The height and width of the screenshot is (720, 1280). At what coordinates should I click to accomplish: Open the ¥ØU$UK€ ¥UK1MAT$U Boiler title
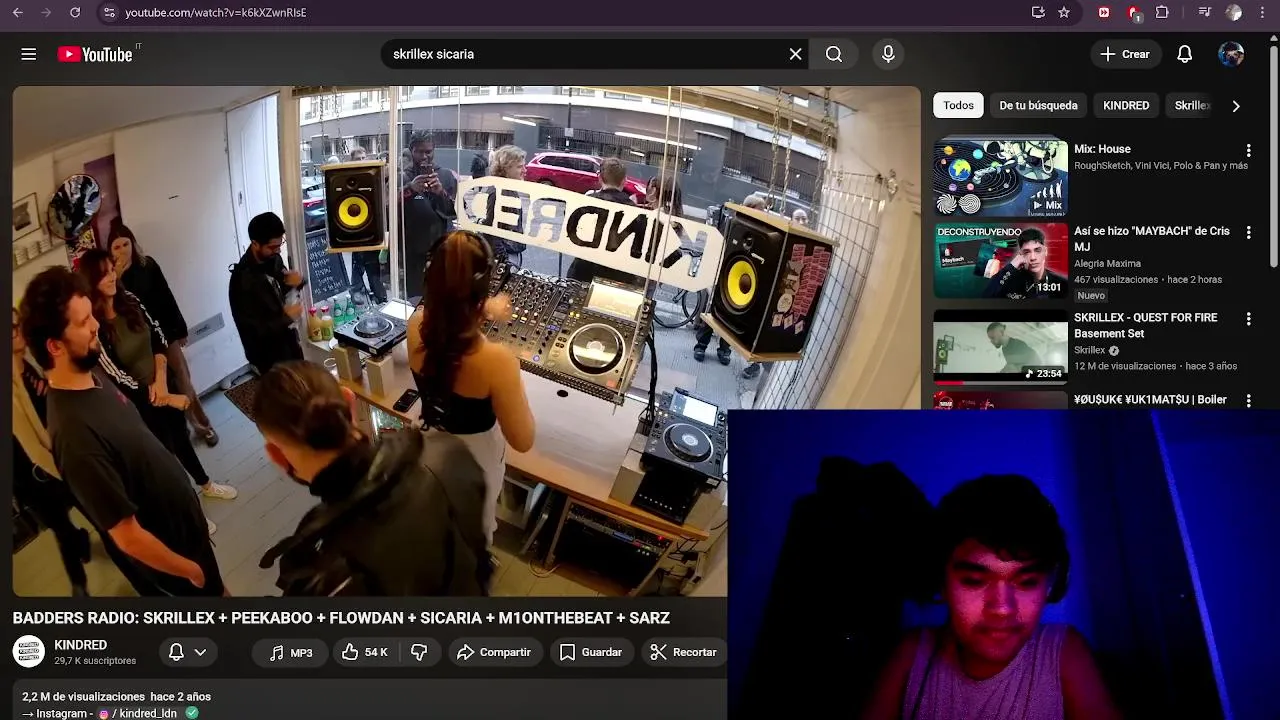pos(1150,399)
